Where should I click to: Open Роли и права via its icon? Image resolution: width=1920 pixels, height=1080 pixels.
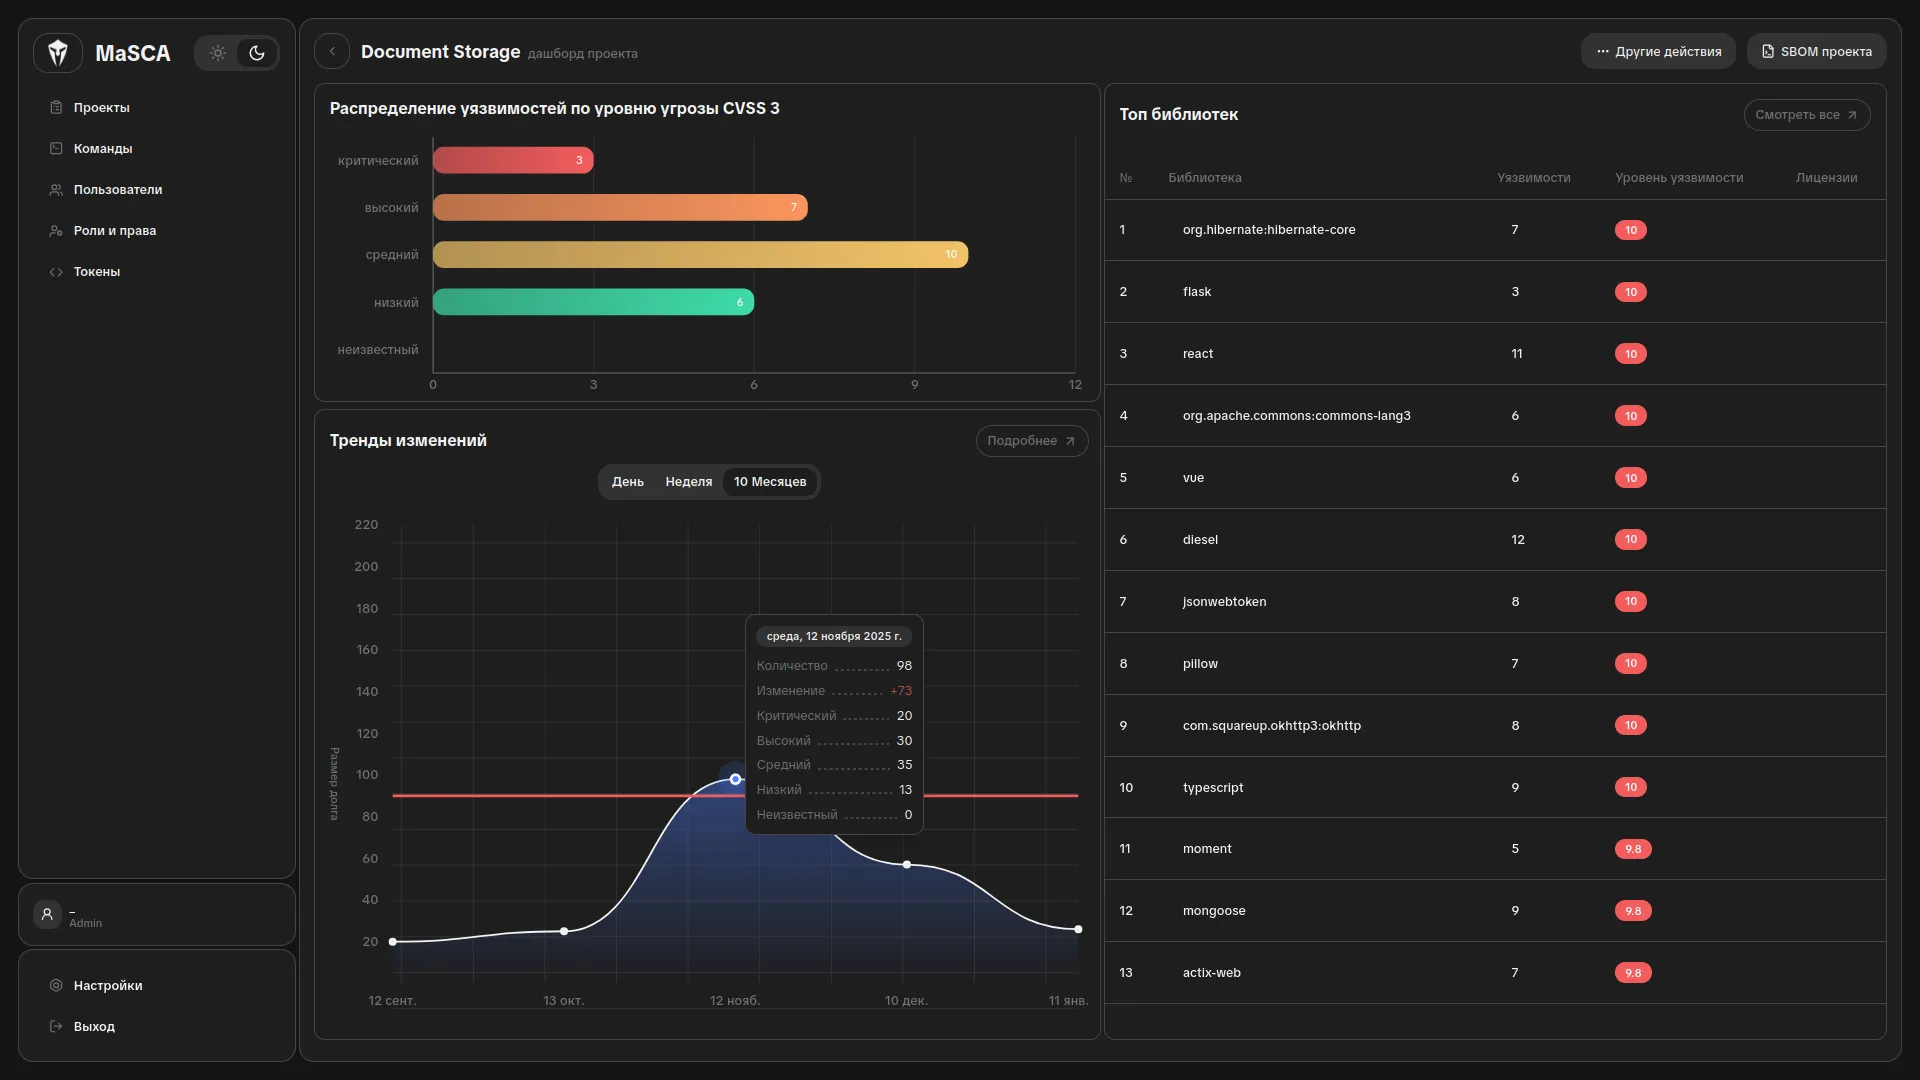(56, 231)
